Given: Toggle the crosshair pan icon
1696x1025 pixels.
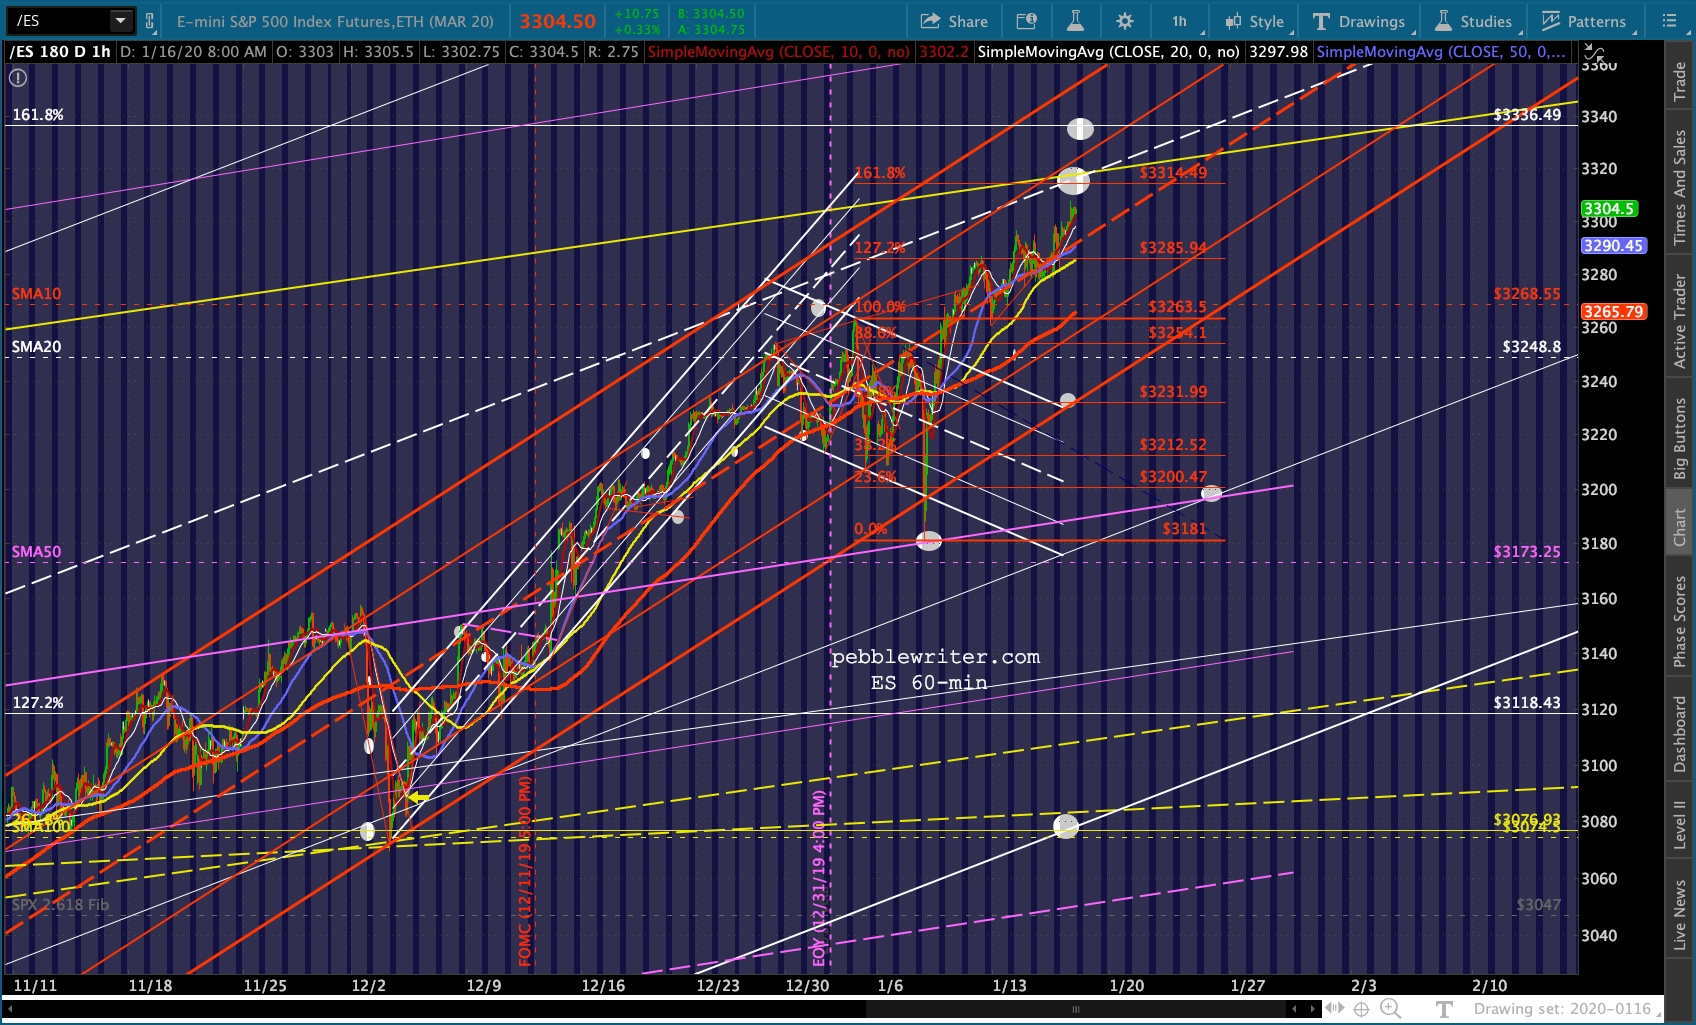Looking at the screenshot, I should (x=1361, y=1009).
